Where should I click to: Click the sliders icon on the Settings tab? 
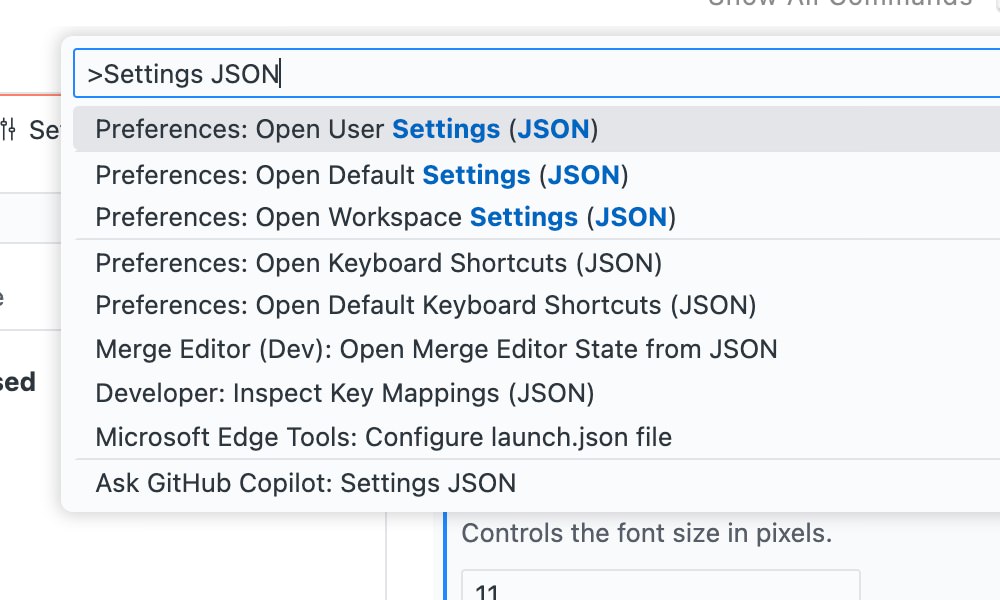[8, 130]
